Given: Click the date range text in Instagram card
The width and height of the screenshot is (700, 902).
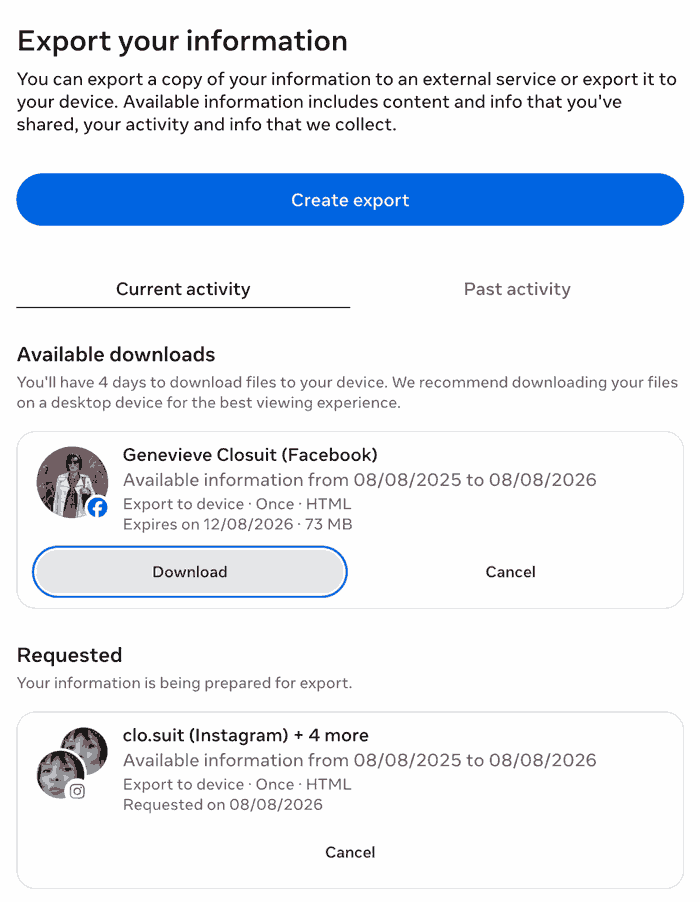Looking at the screenshot, I should click(x=359, y=760).
